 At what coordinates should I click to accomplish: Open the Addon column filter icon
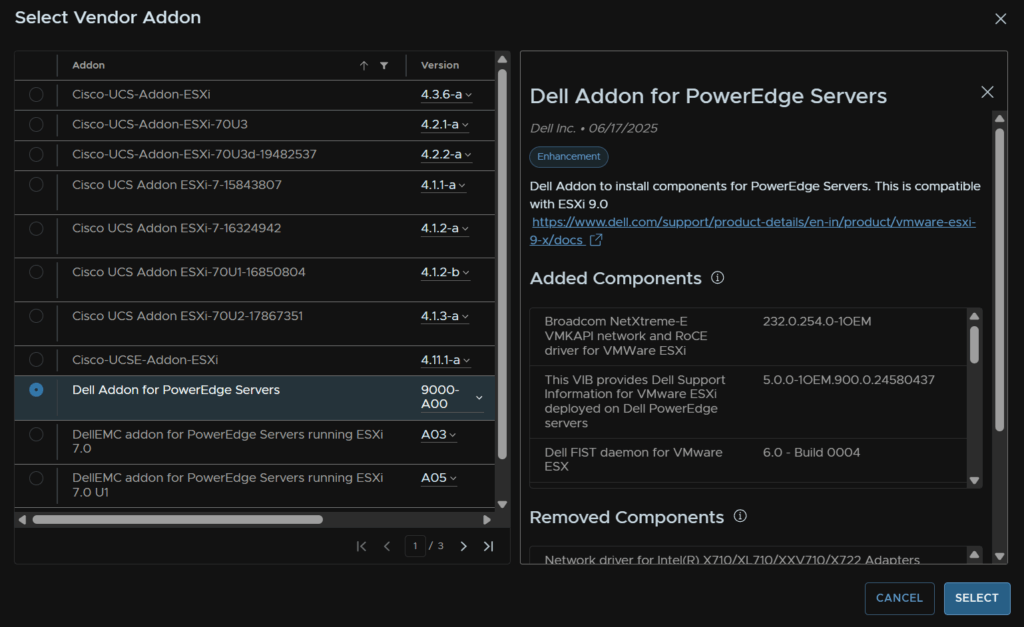384,65
